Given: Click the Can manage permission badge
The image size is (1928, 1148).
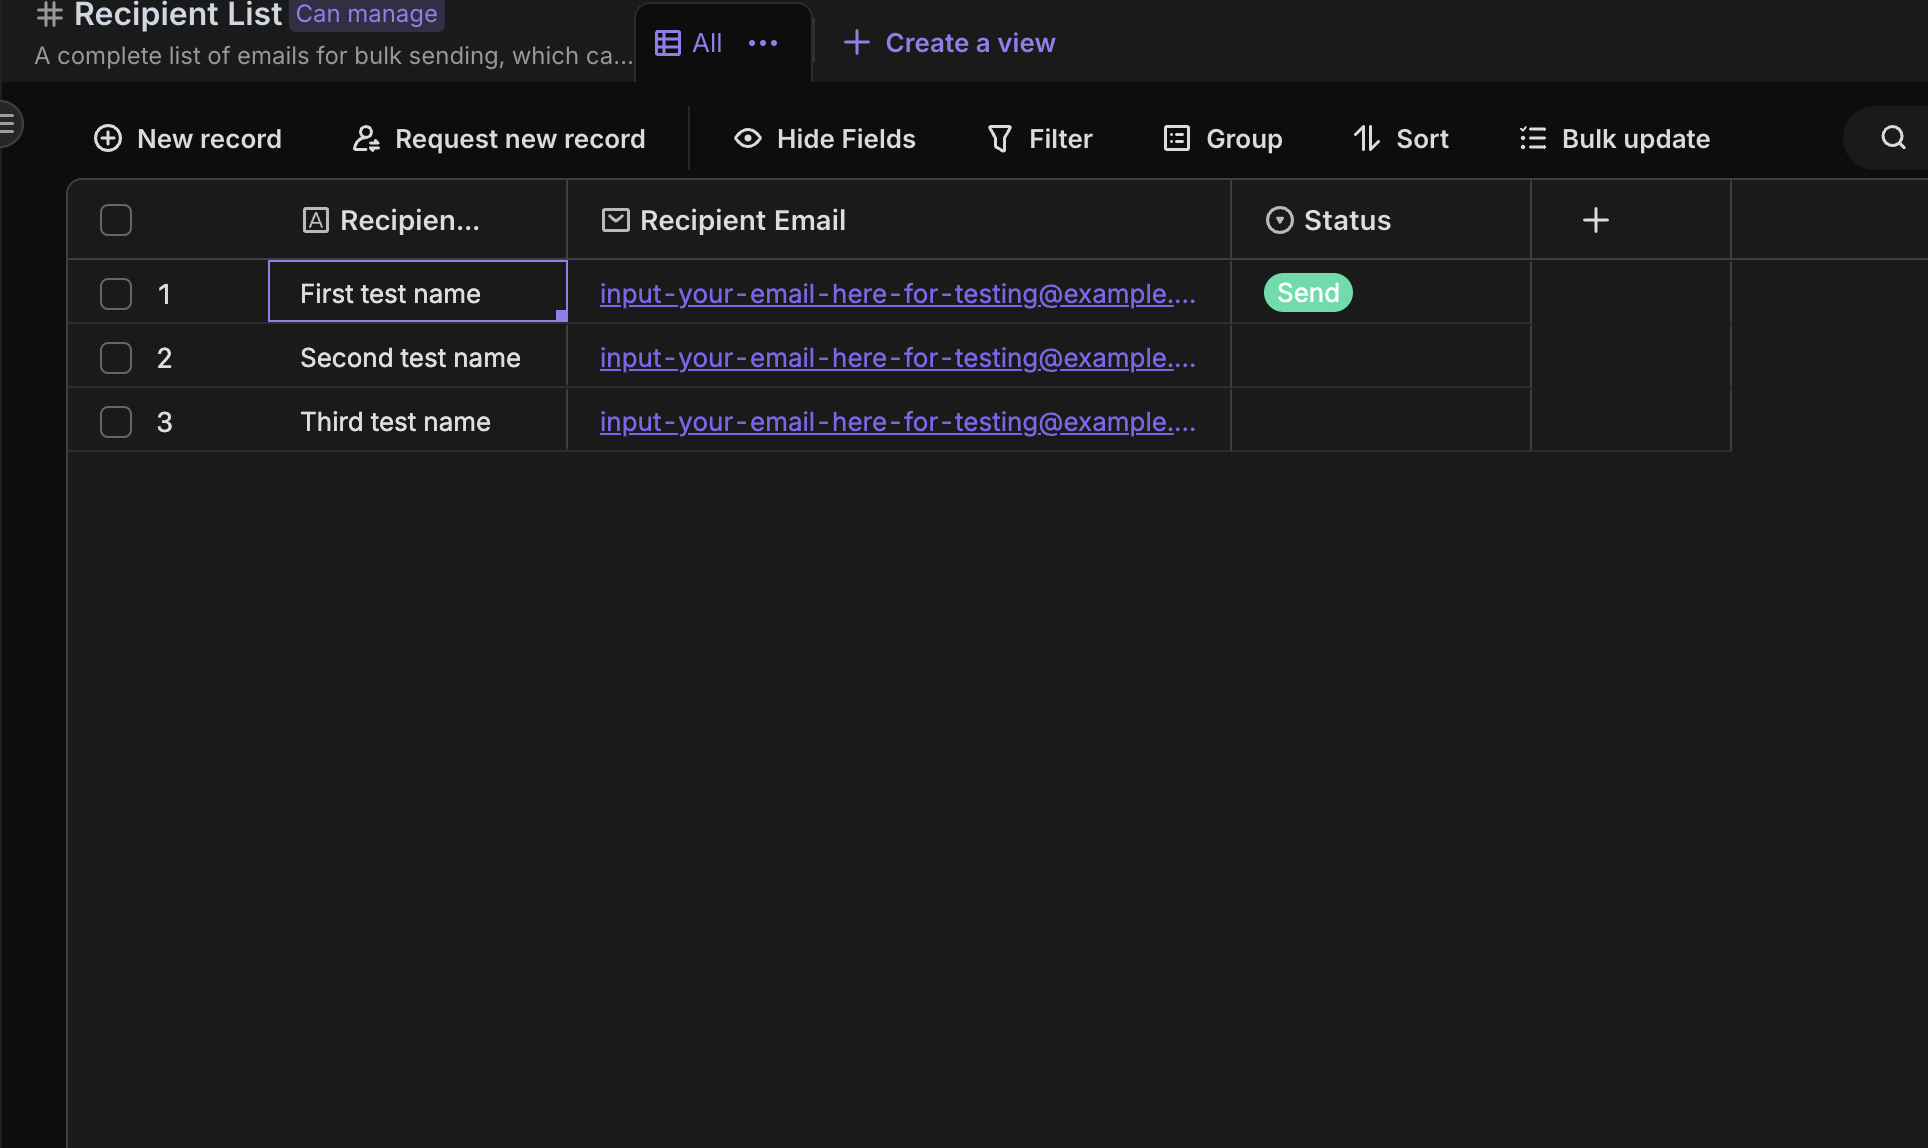Looking at the screenshot, I should click(x=367, y=14).
